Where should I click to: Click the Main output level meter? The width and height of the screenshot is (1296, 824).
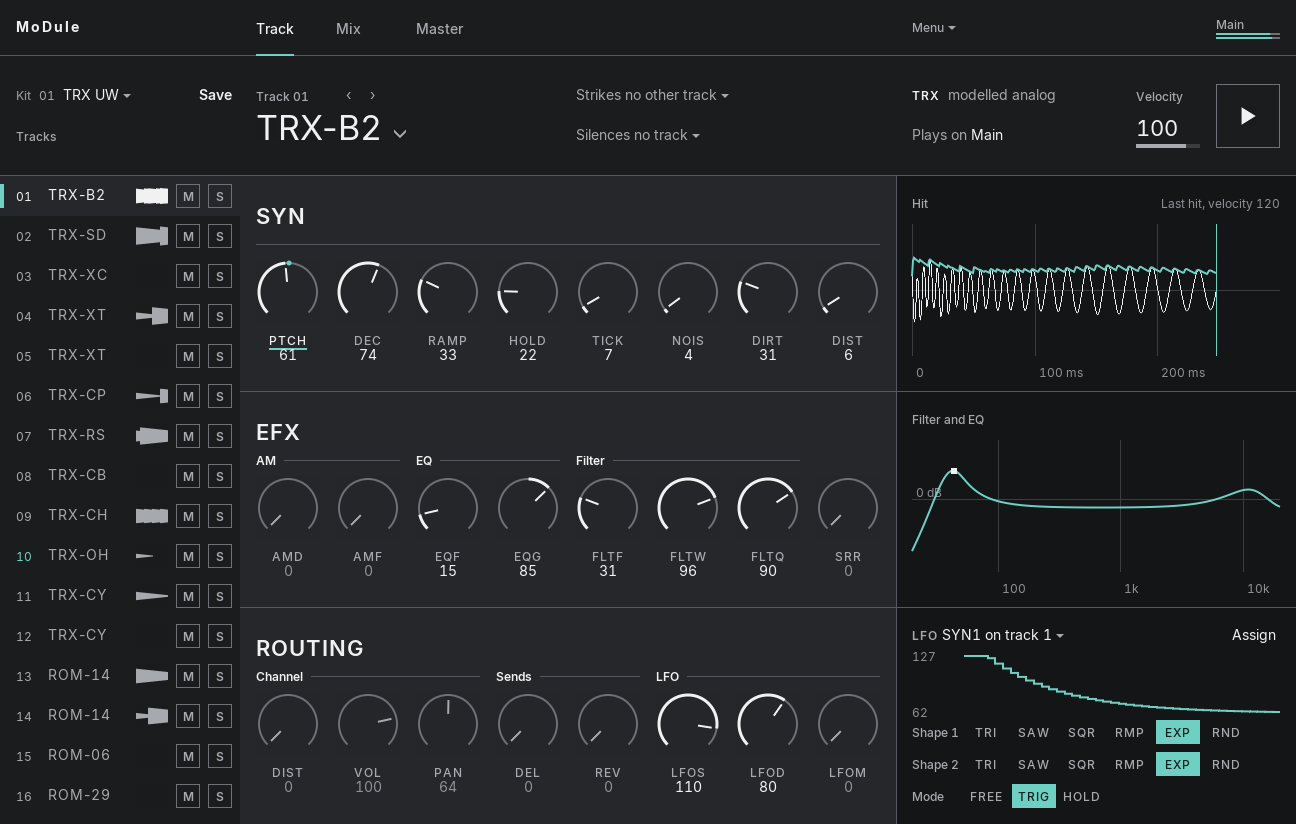tap(1248, 36)
